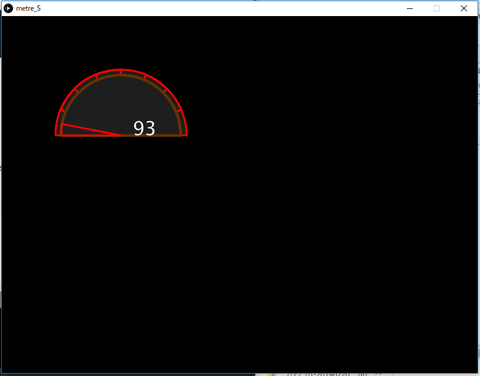Click the metre_S window title text

28,8
